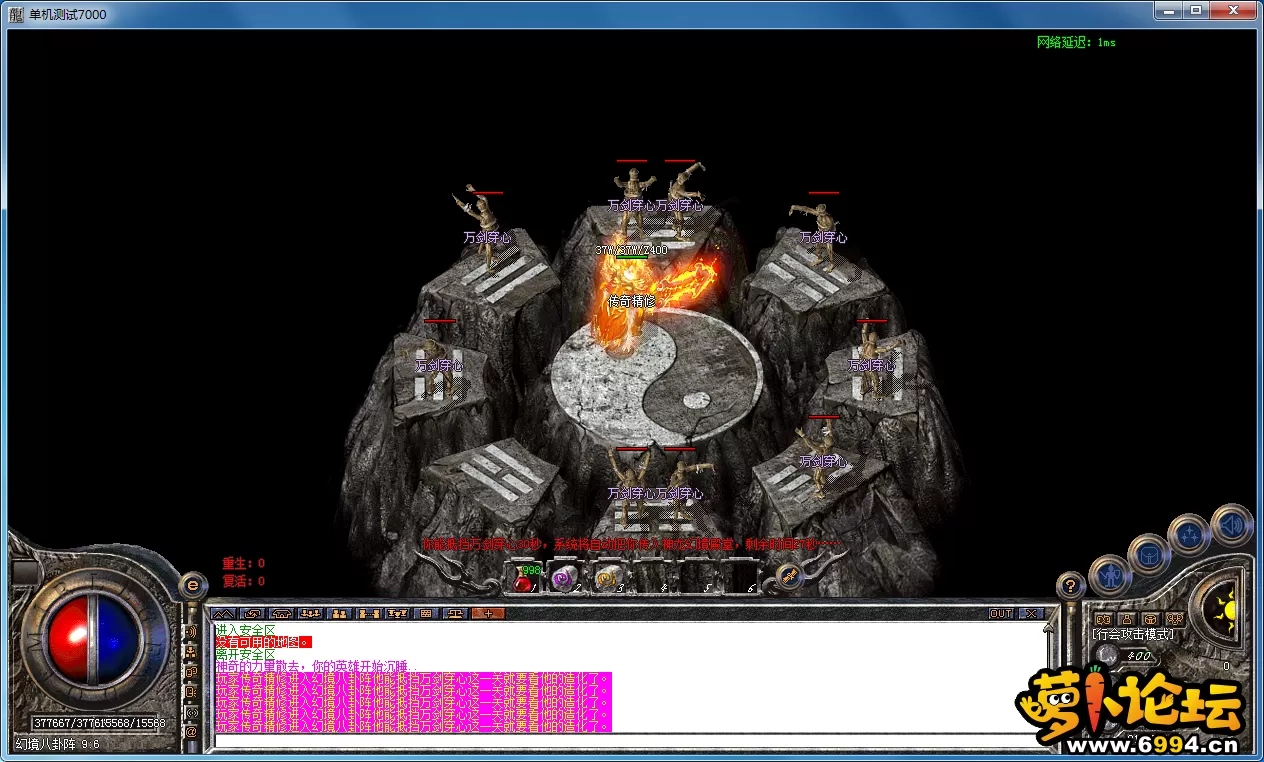Click the chat line '进入安全区'
This screenshot has width=1264, height=762.
click(246, 630)
